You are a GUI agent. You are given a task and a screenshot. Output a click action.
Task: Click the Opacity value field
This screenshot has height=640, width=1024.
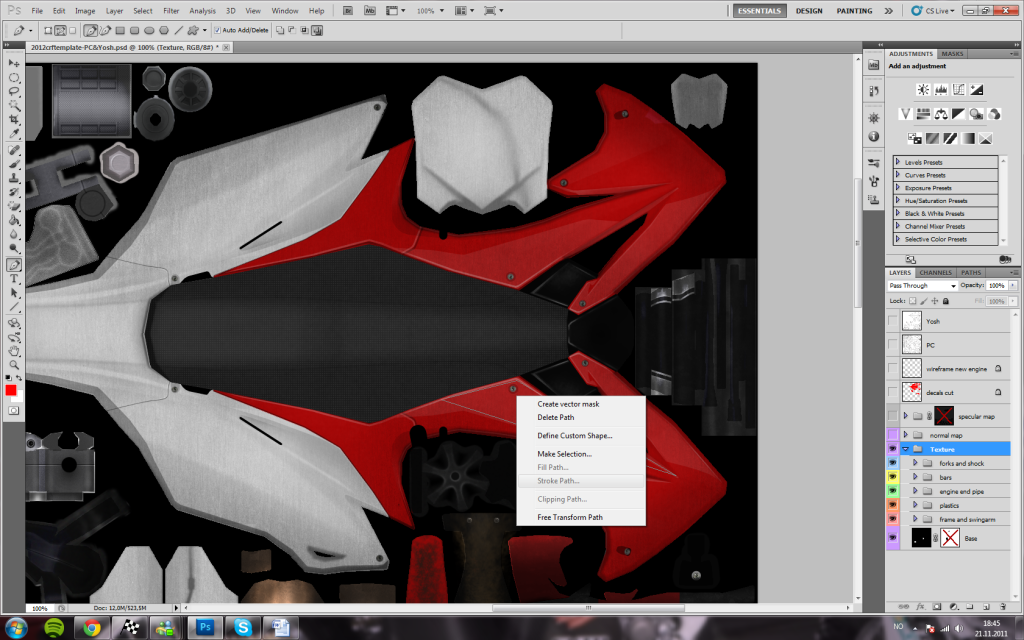point(997,285)
